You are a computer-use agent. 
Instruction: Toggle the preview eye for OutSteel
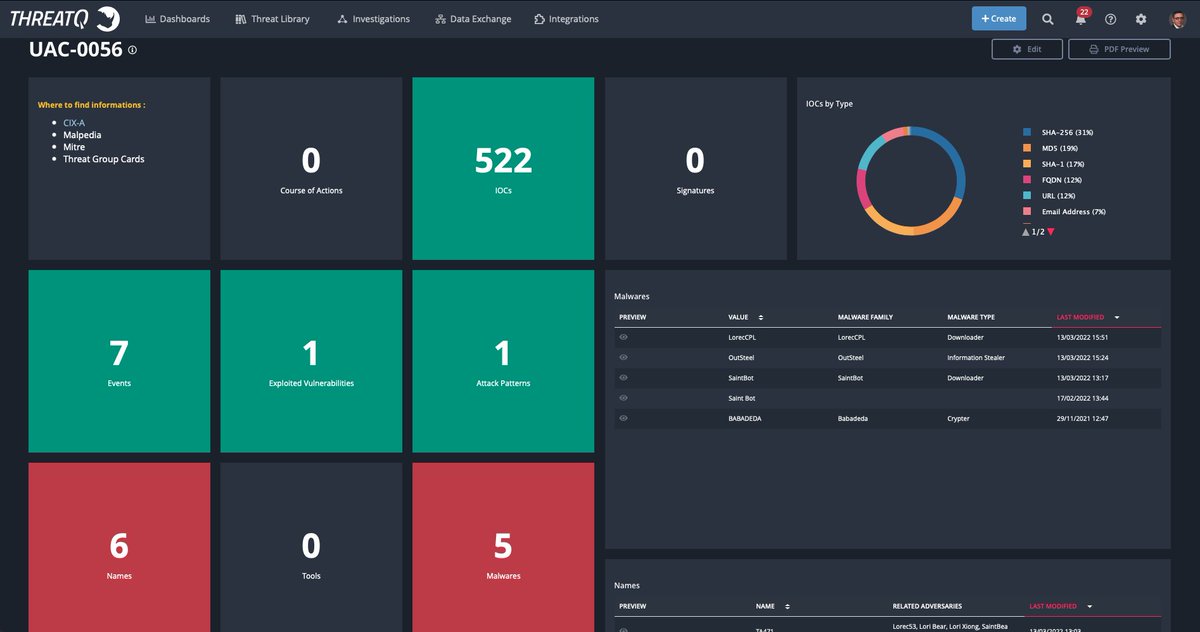coord(622,357)
